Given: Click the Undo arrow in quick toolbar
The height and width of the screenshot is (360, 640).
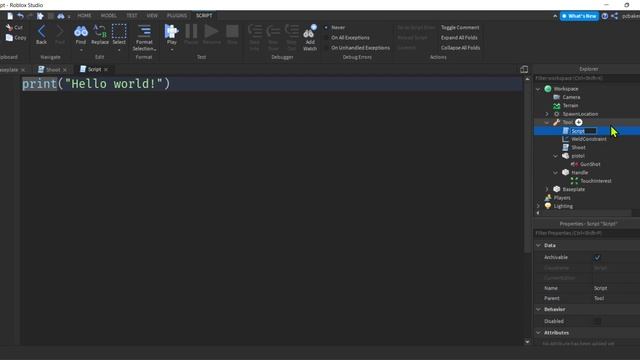Looking at the screenshot, I should click(20, 16).
